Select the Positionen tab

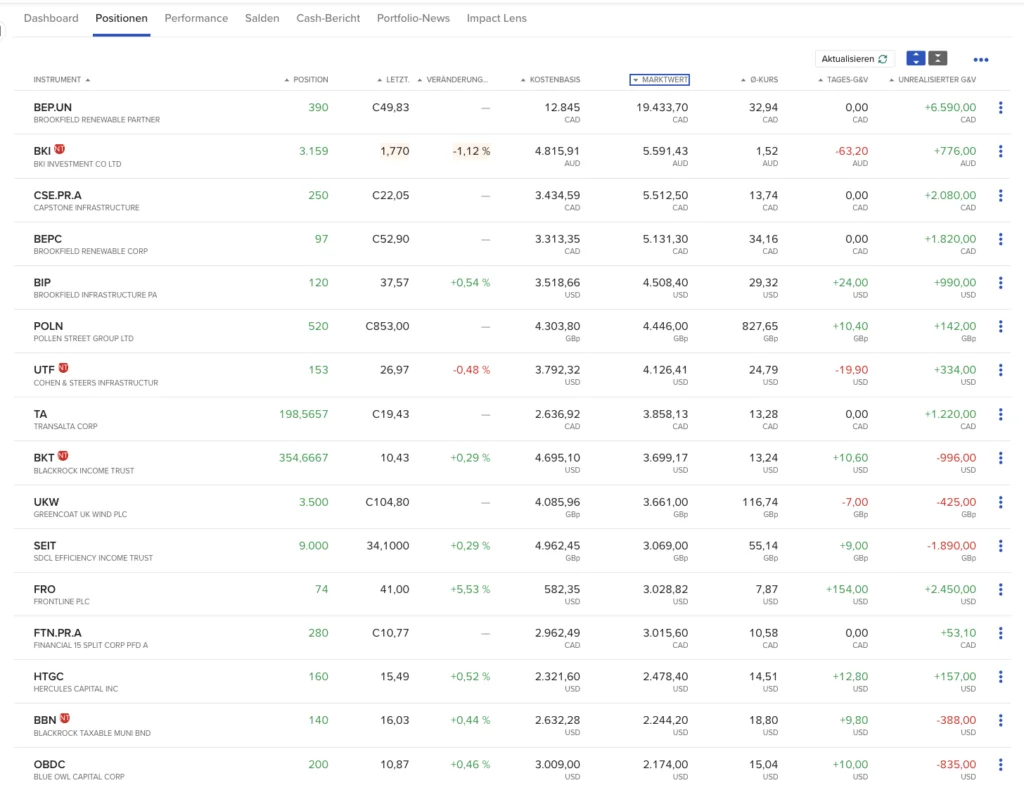click(121, 18)
